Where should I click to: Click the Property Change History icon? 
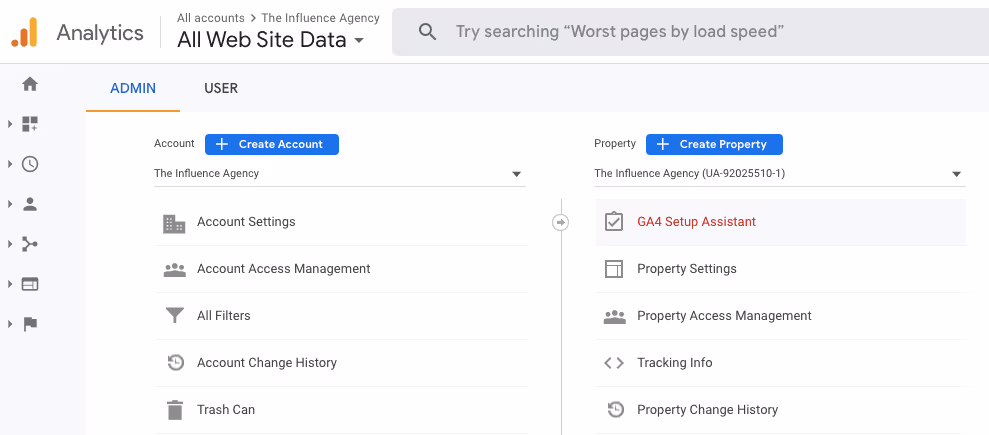615,410
